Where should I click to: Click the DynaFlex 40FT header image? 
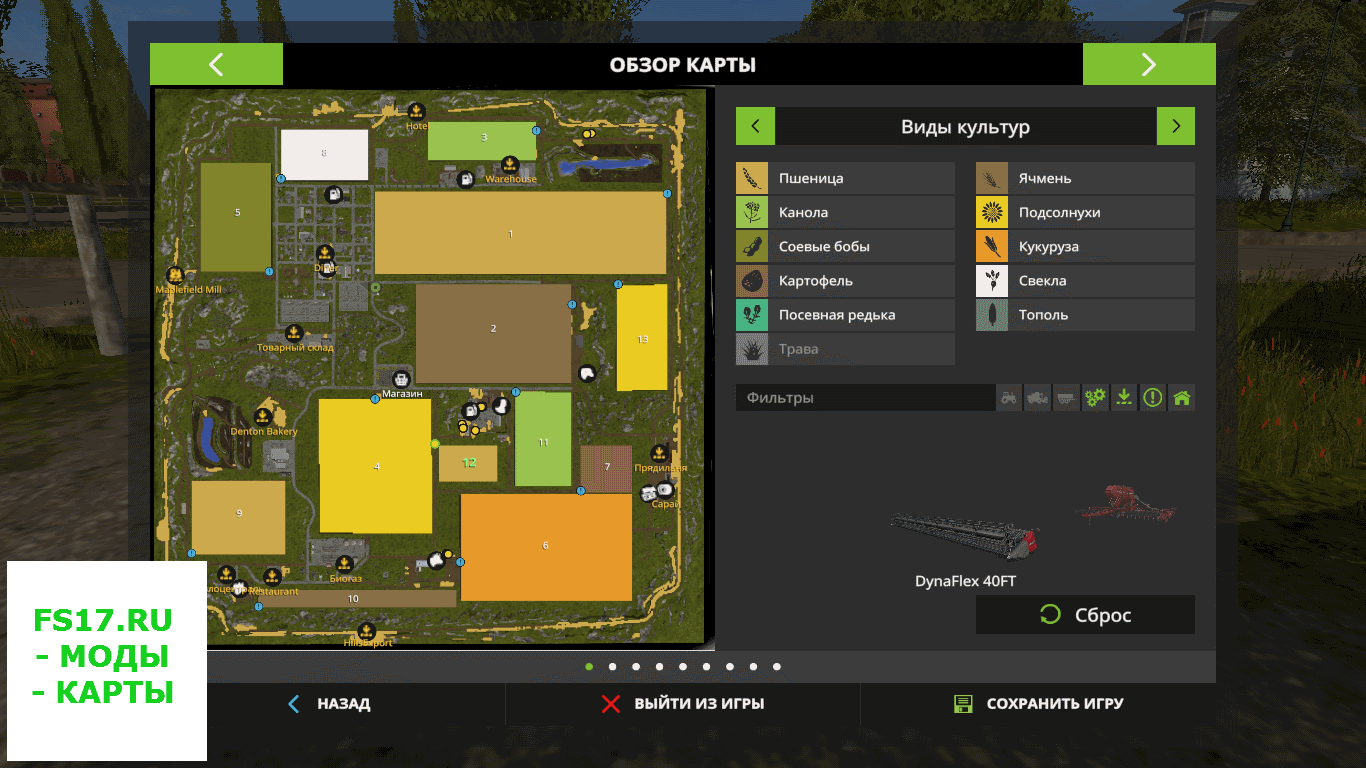click(x=965, y=539)
